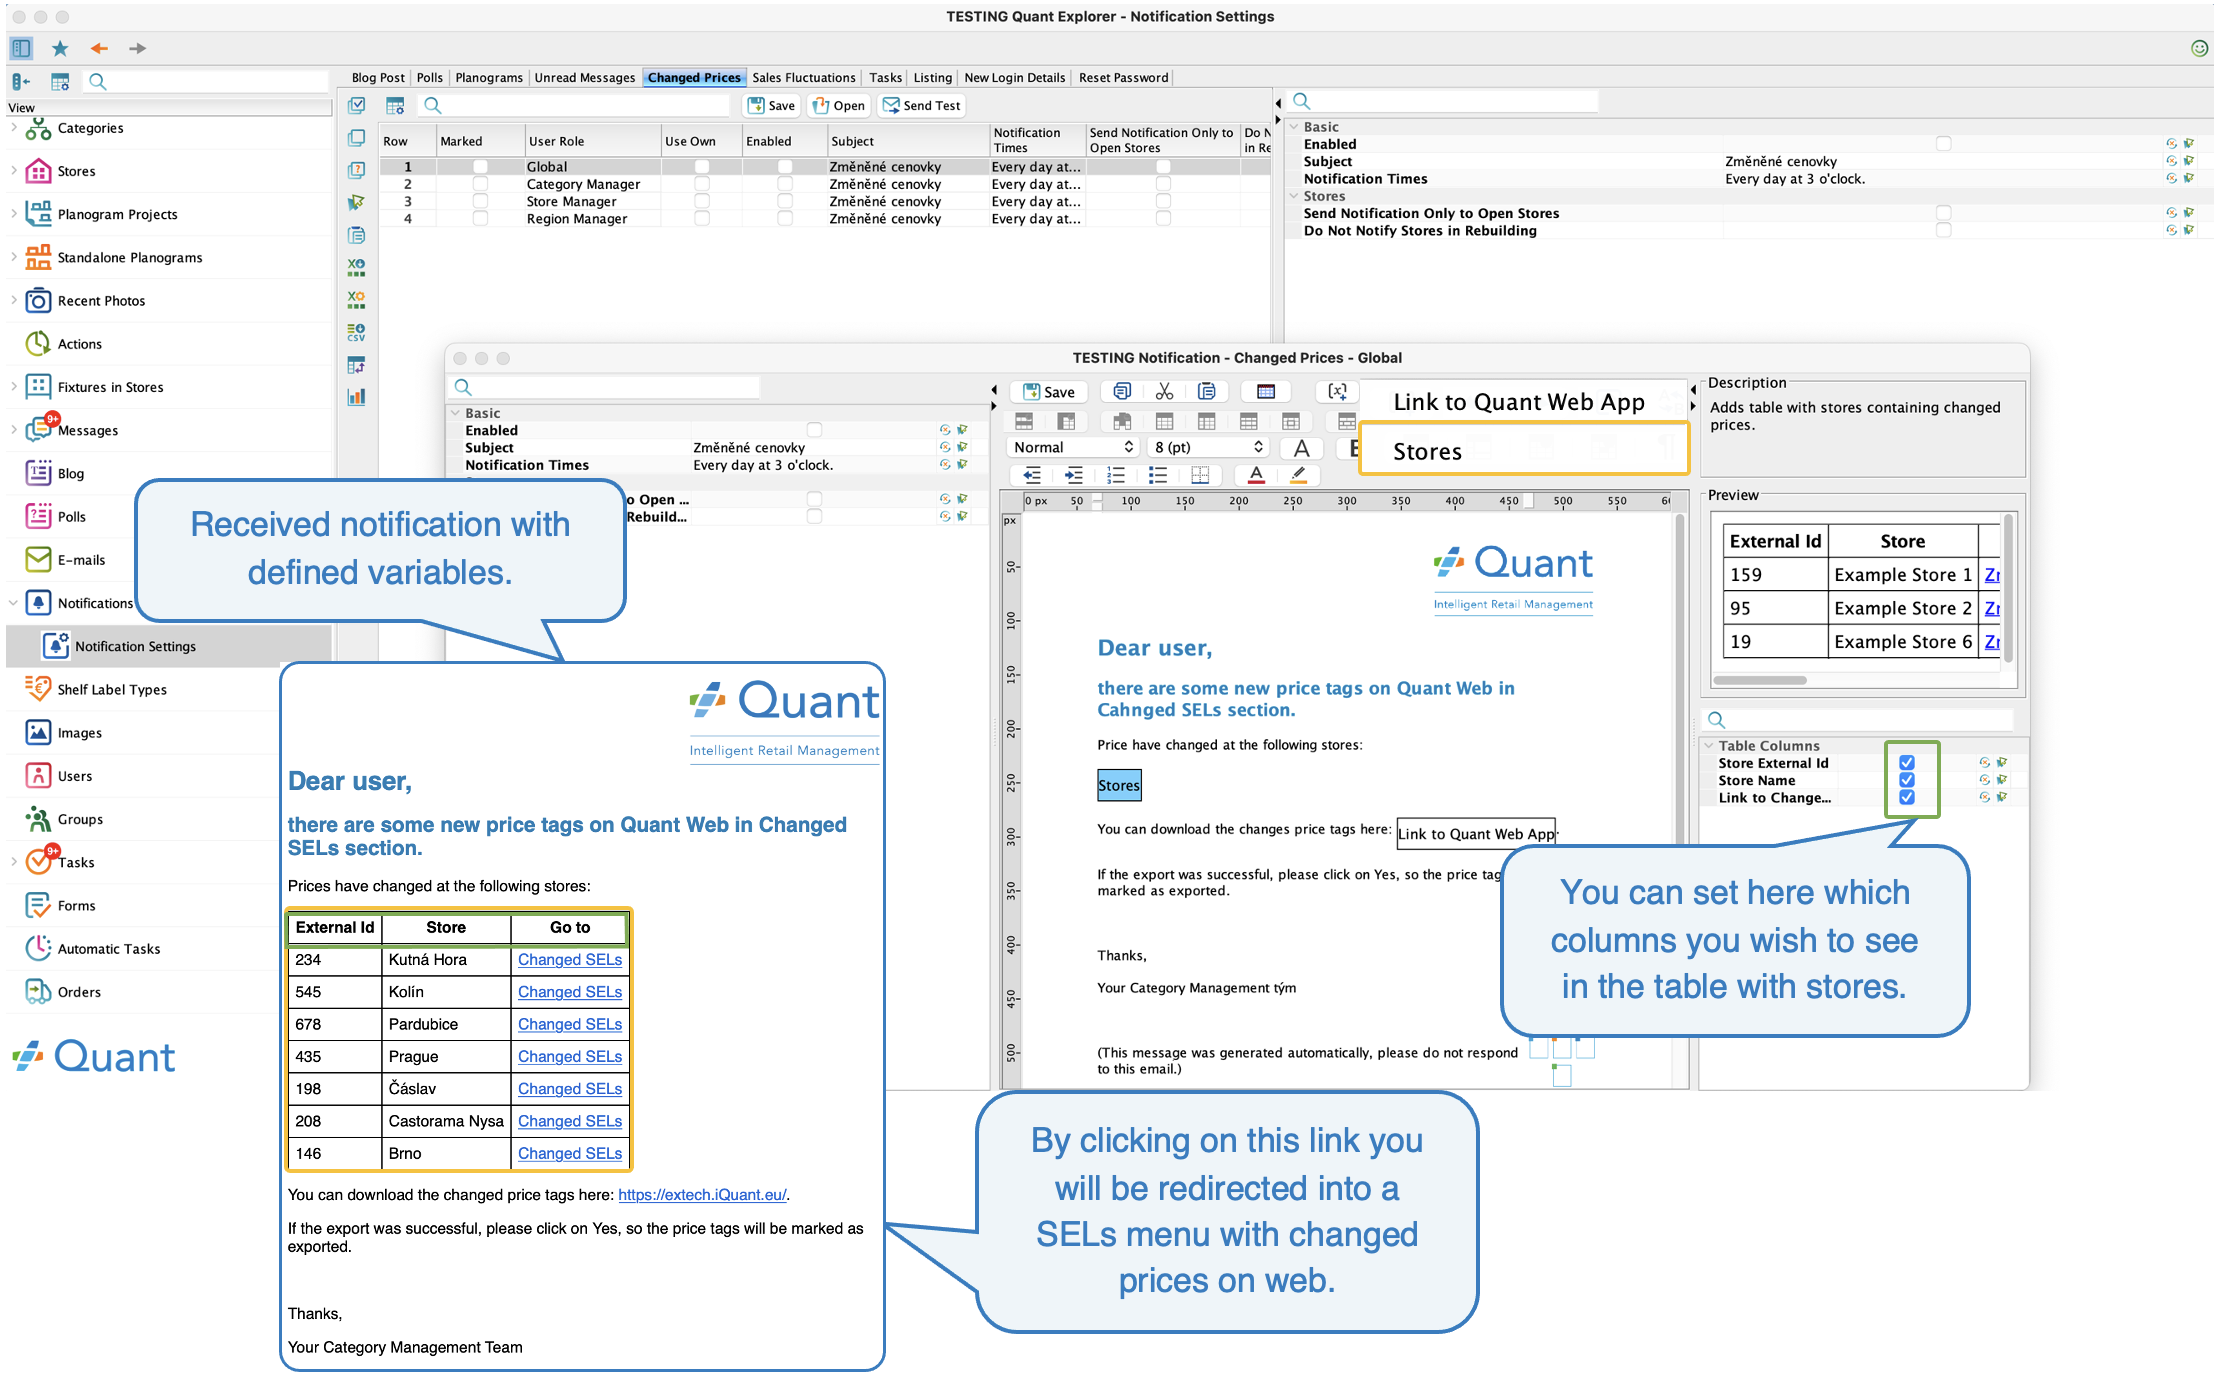Toggle Enabled checkbox in the Notification dialog
Screen dimensions: 2222x1384
click(815, 430)
